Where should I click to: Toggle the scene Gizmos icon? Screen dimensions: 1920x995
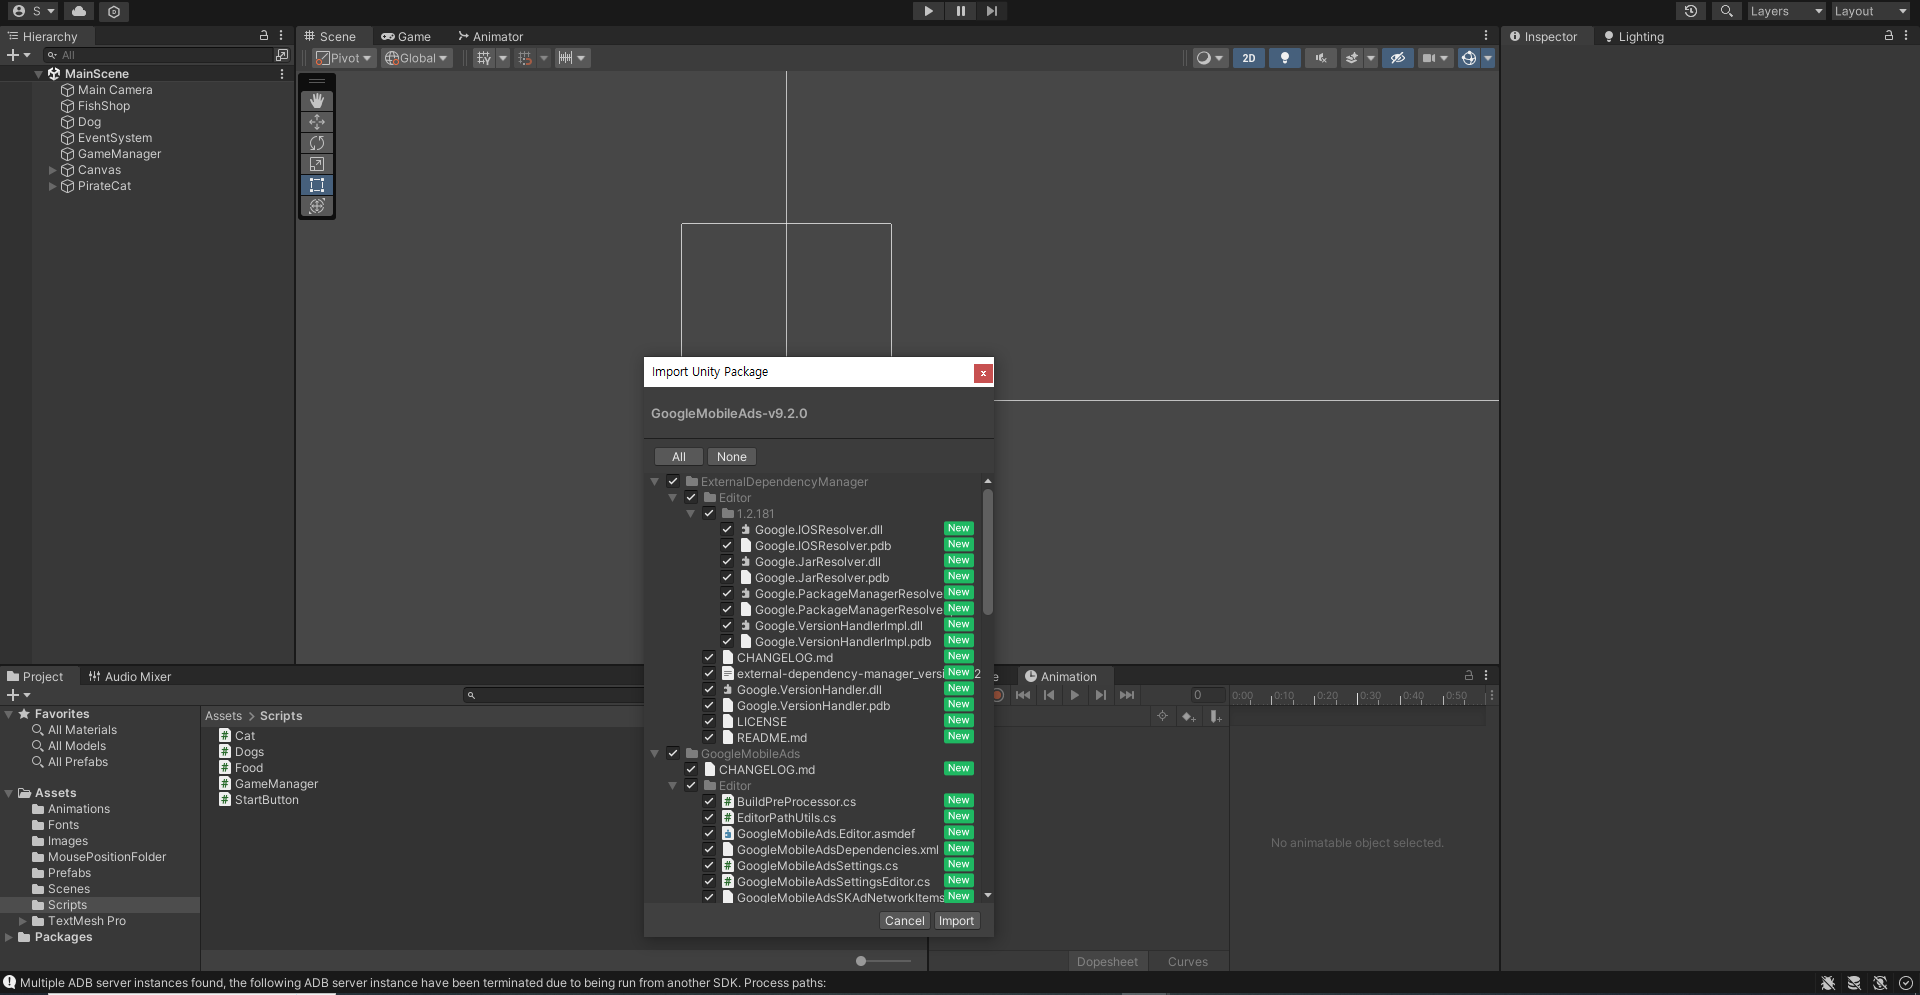(1469, 58)
